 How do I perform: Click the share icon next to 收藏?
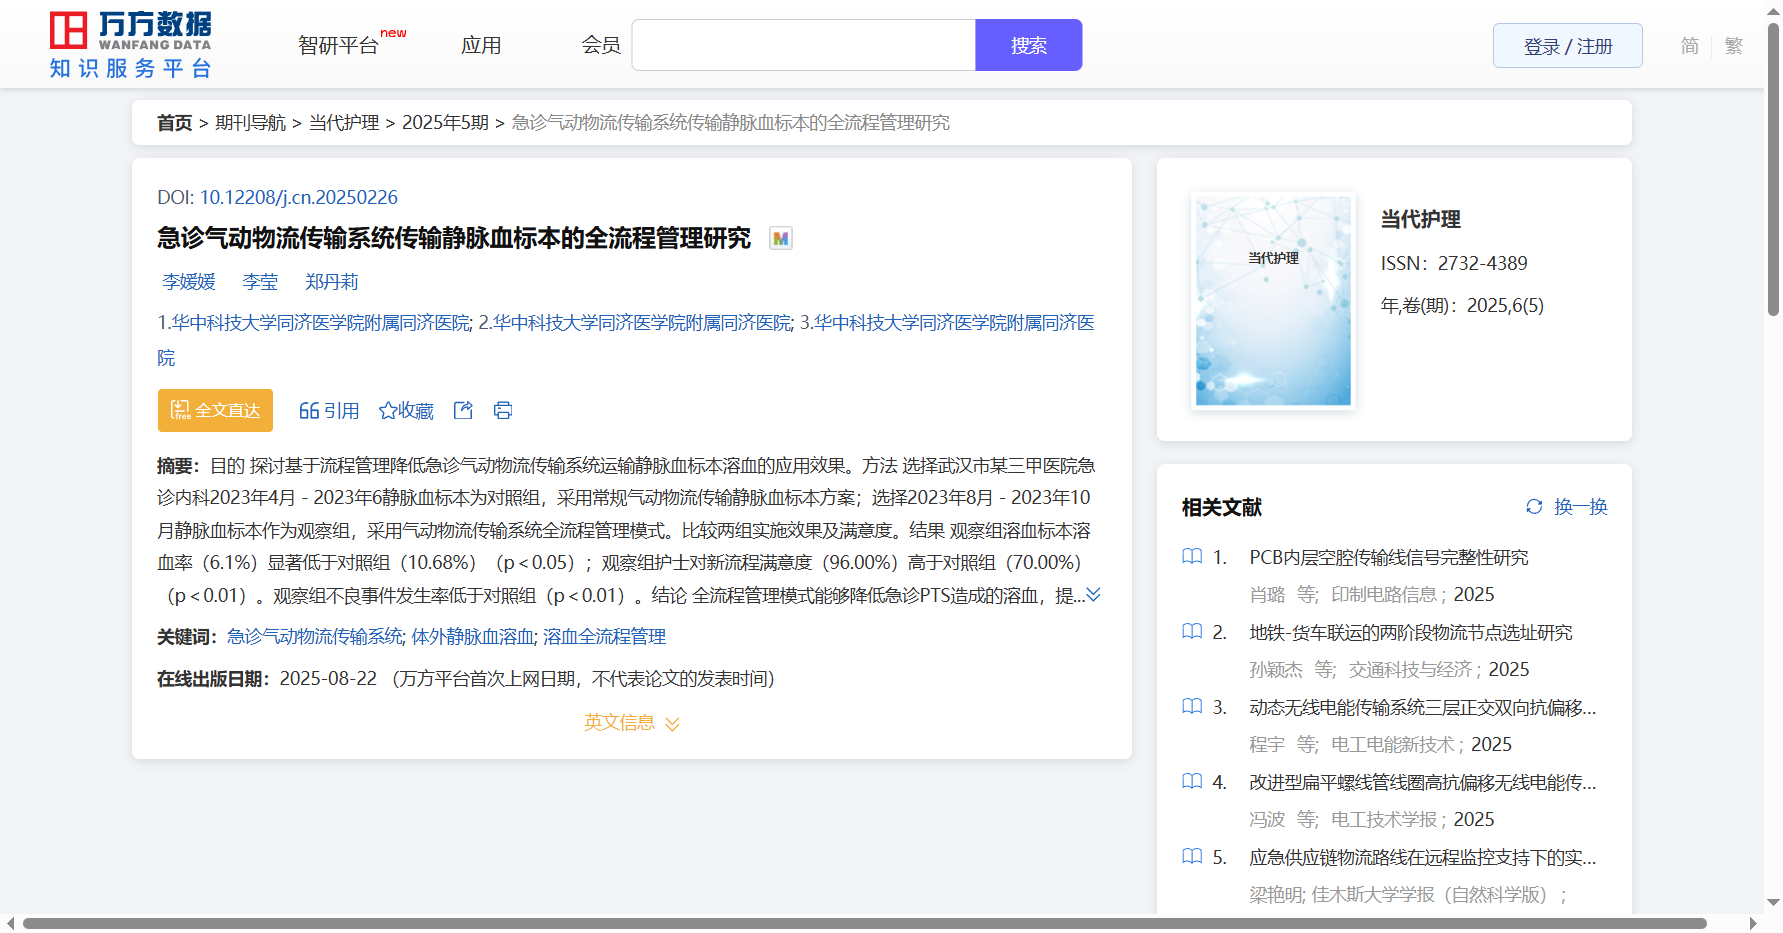(463, 410)
